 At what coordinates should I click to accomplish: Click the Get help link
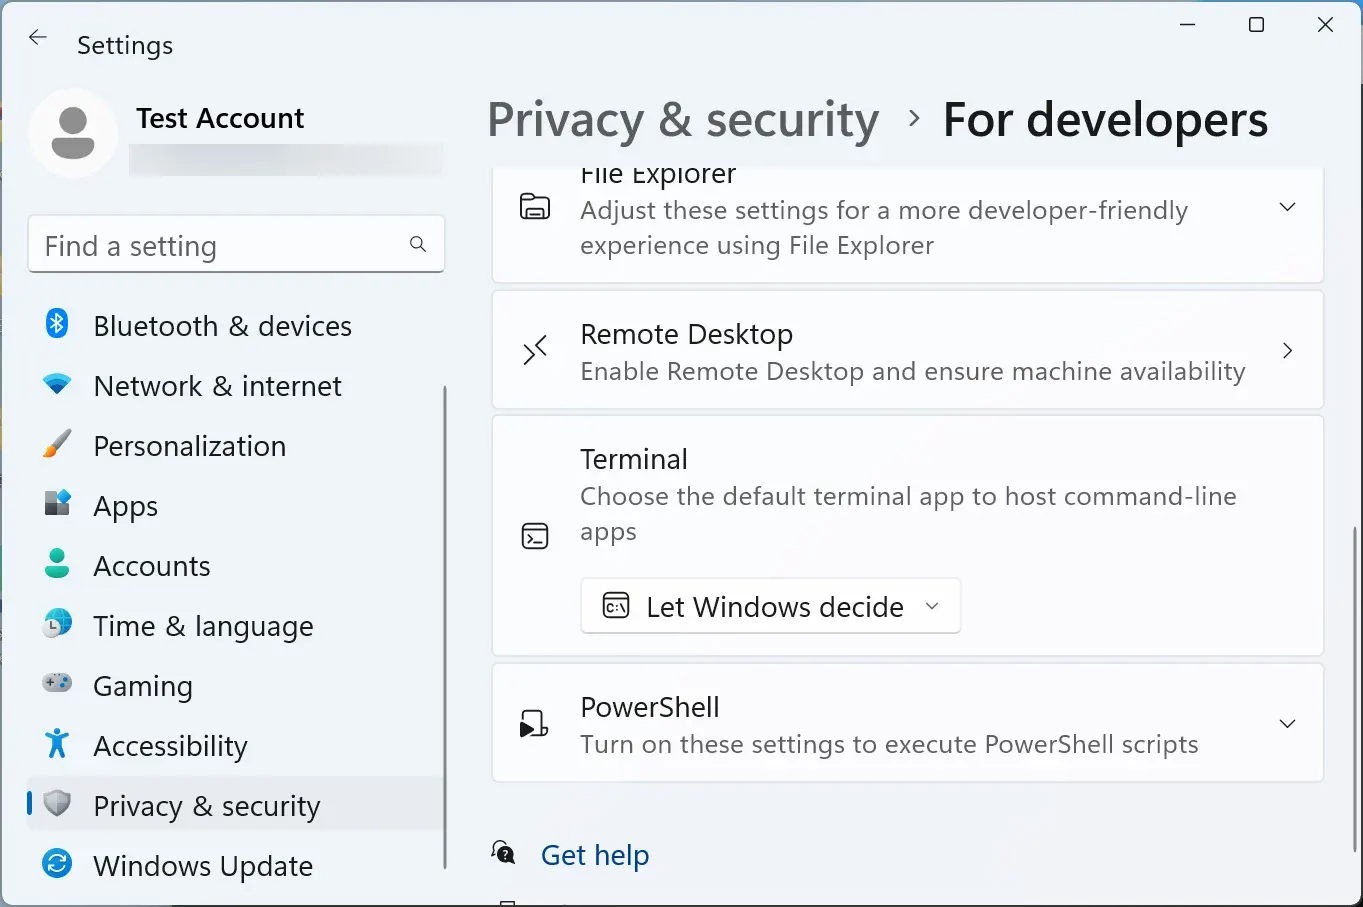595,855
